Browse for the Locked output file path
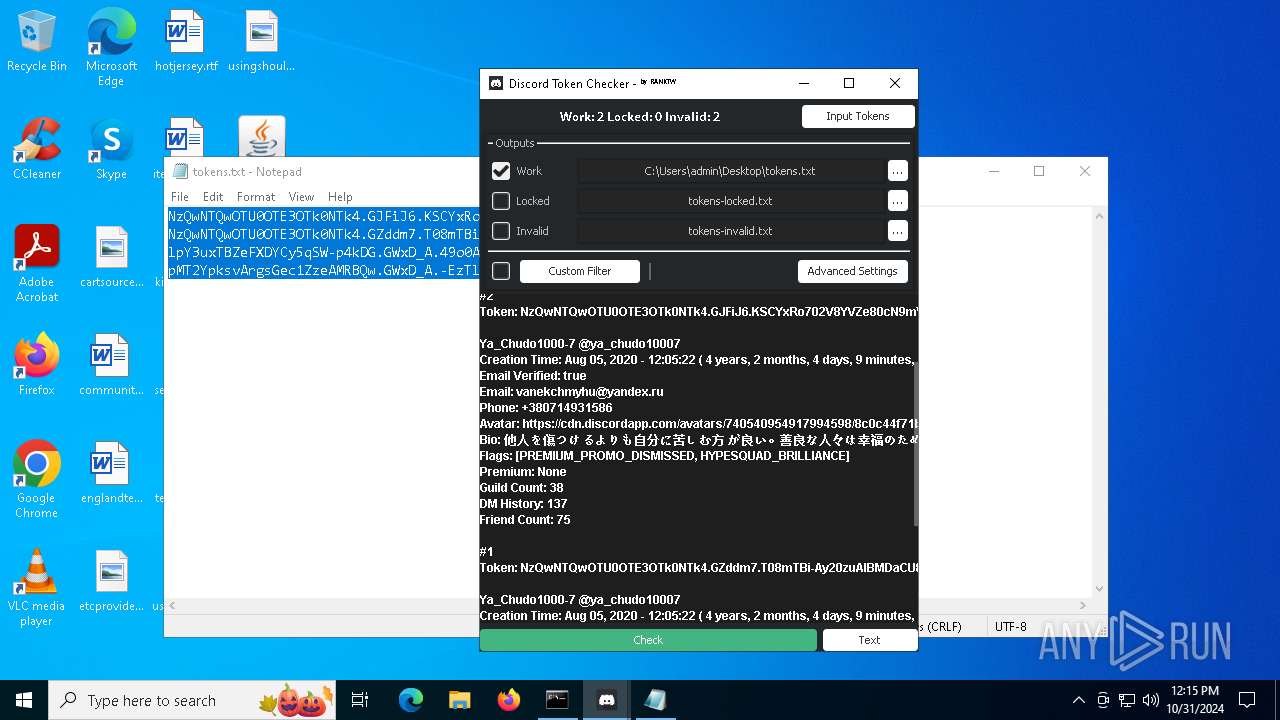Viewport: 1280px width, 720px height. pyautogui.click(x=897, y=201)
